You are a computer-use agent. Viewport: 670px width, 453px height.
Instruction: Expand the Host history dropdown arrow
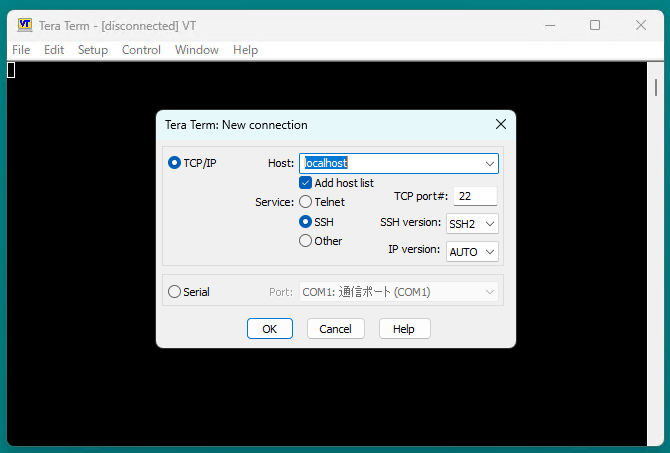click(x=490, y=164)
